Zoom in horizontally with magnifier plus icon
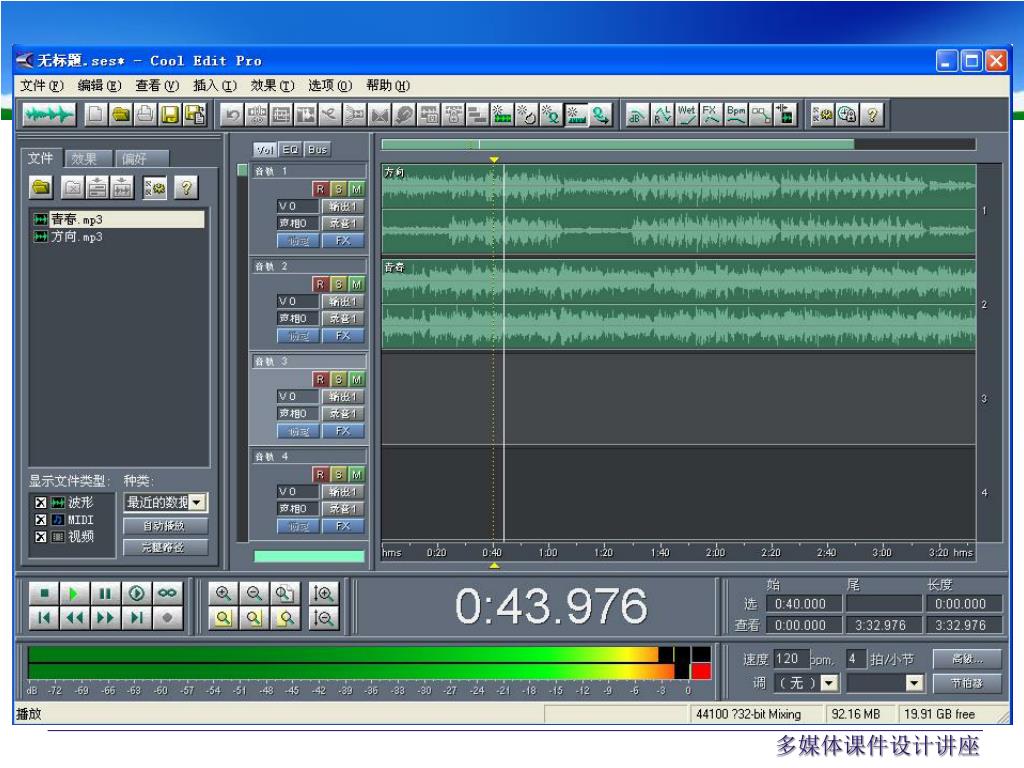Viewport: 1024px width, 768px height. click(x=223, y=594)
